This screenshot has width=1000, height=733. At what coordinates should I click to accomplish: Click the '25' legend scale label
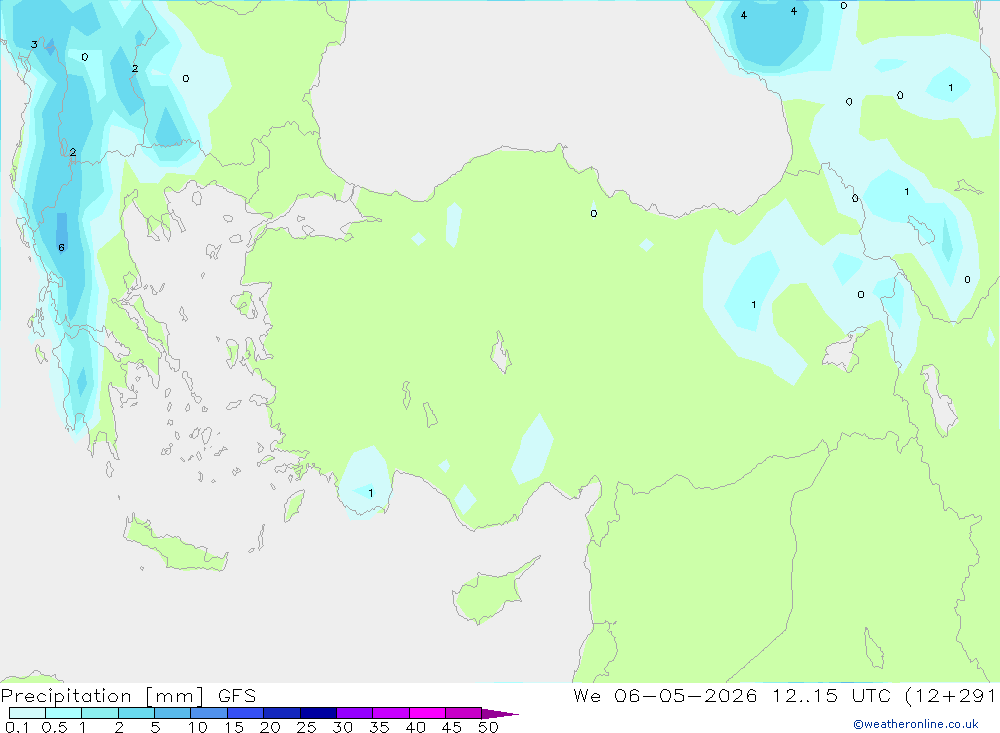pos(306,727)
